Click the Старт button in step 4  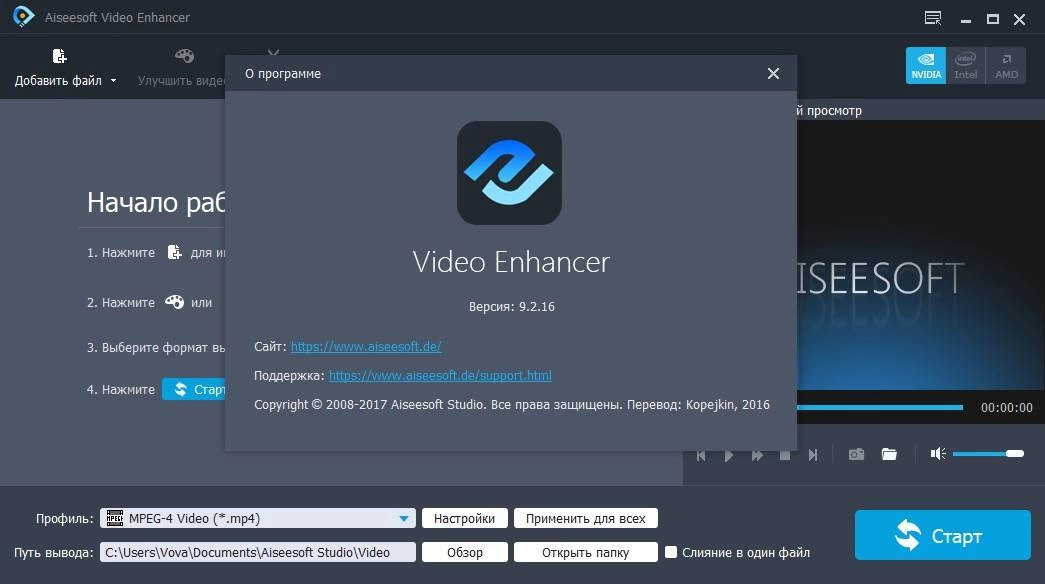(194, 389)
